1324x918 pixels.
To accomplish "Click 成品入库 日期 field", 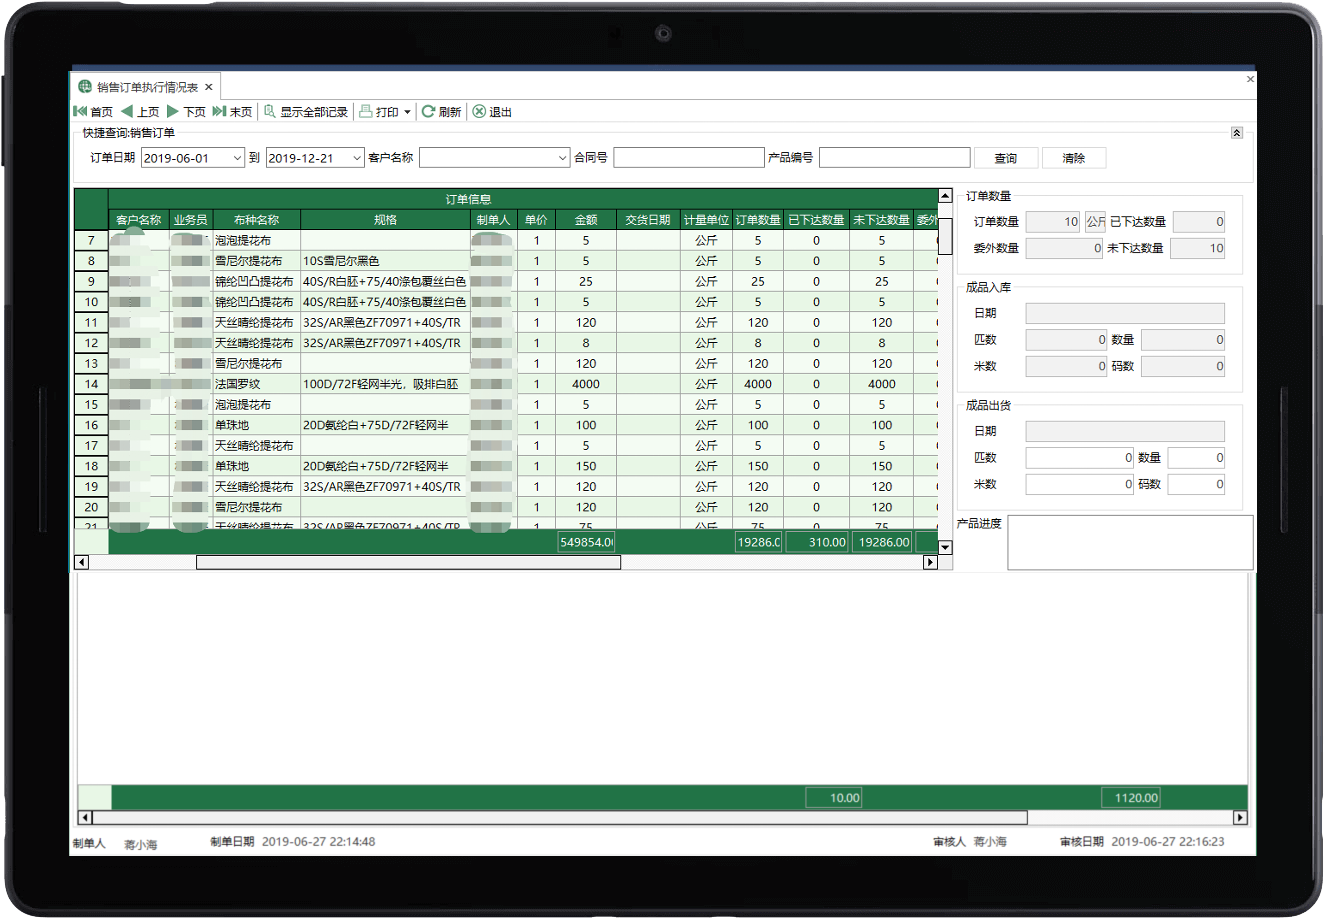I will click(x=1125, y=313).
